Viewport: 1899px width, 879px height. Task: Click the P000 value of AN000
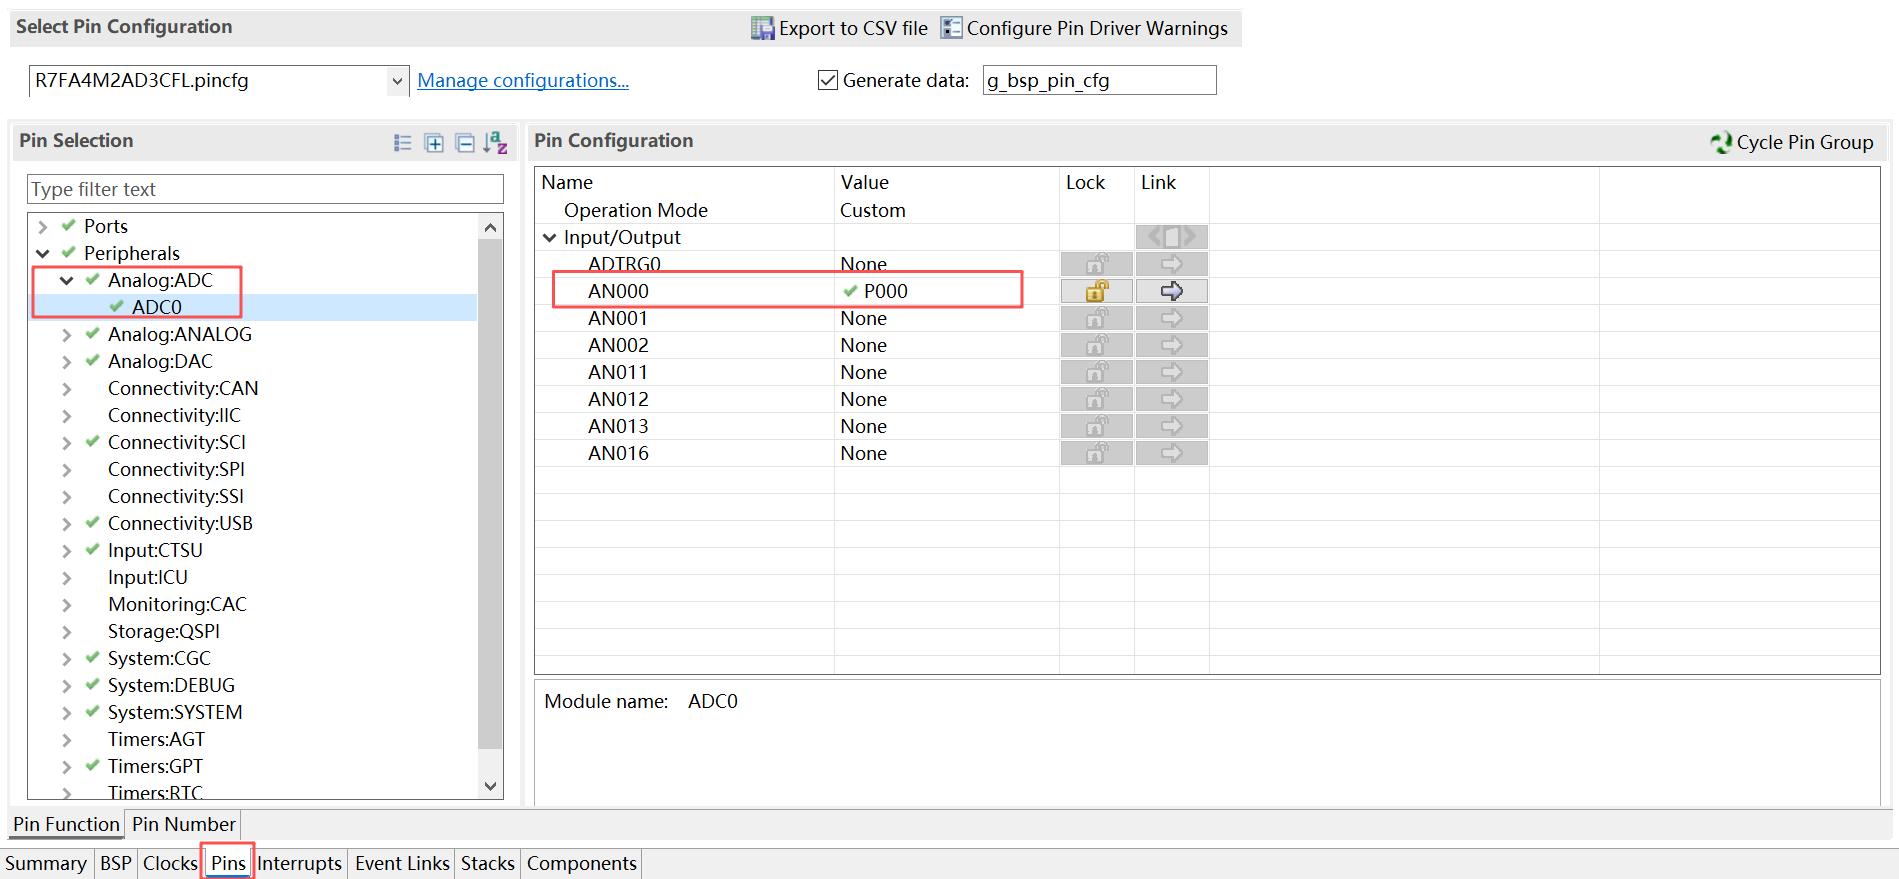(x=886, y=291)
